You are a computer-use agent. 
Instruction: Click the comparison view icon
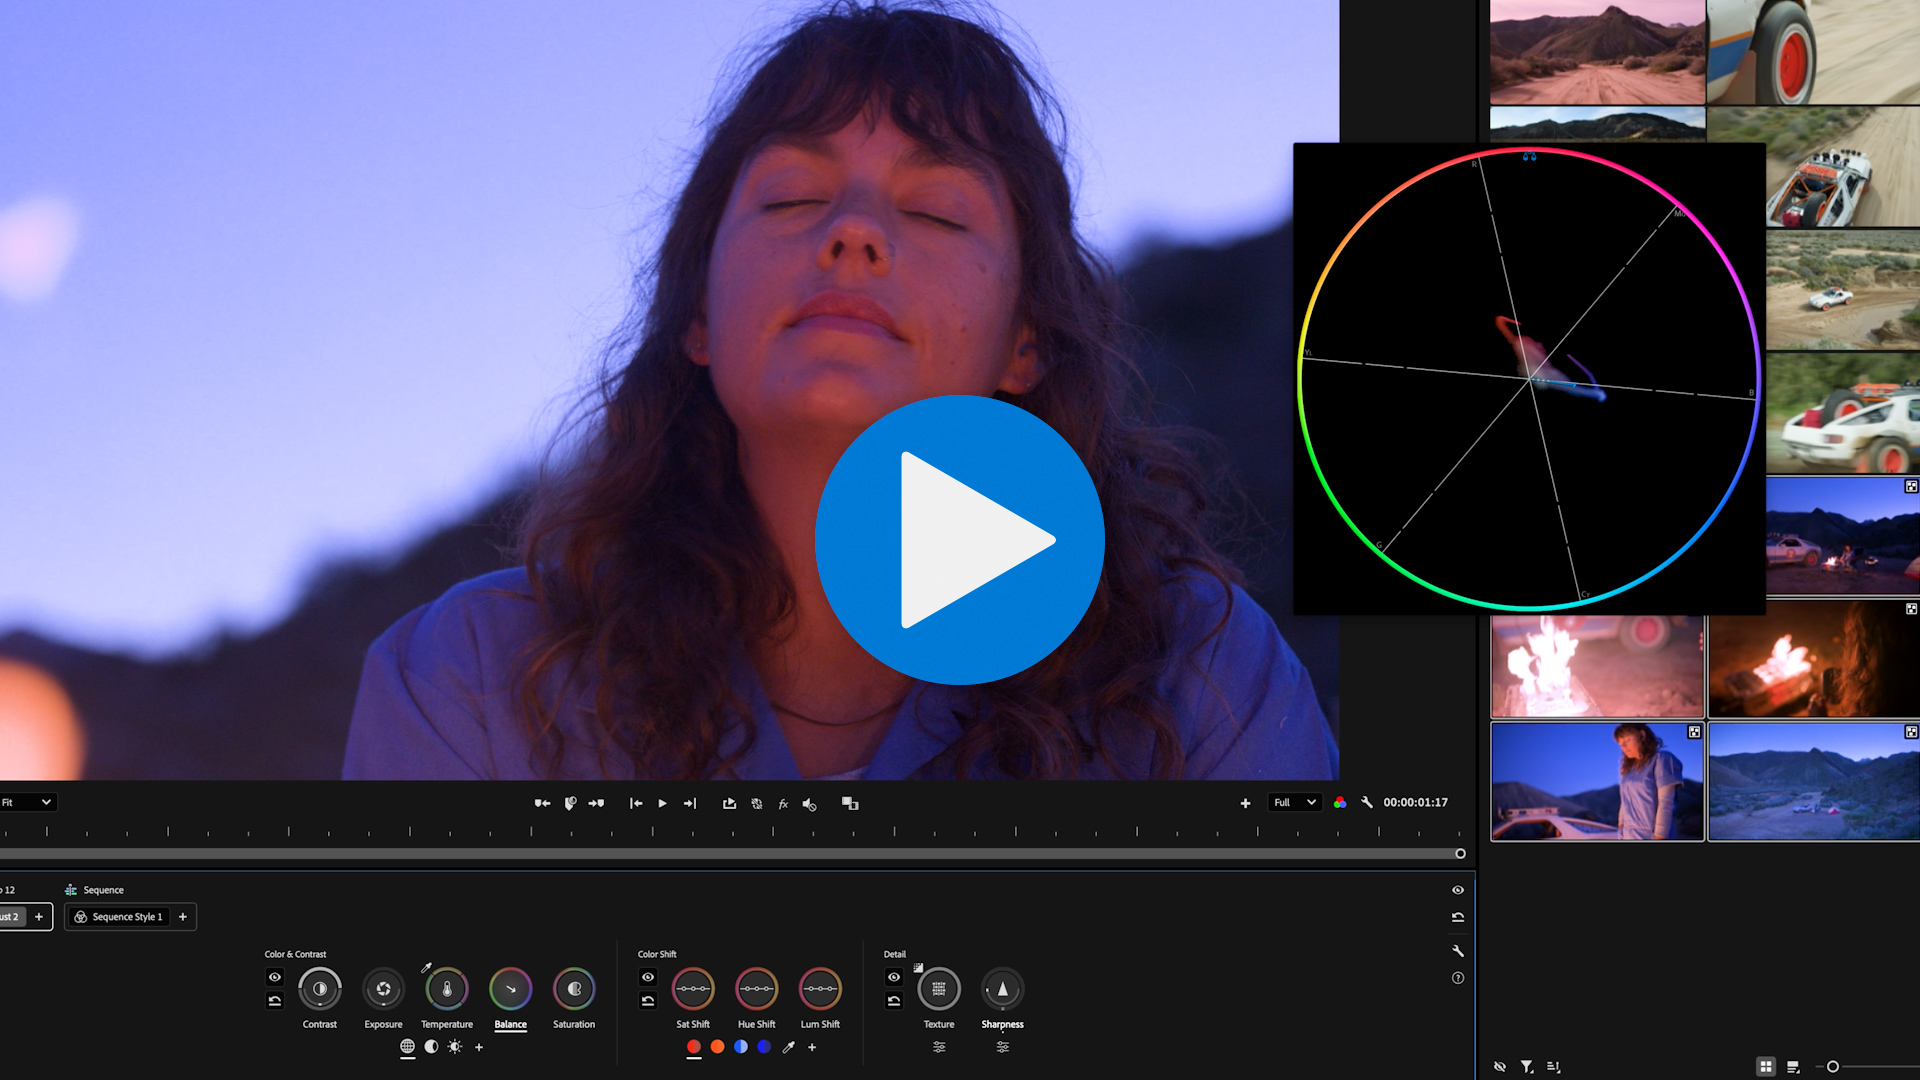click(850, 803)
